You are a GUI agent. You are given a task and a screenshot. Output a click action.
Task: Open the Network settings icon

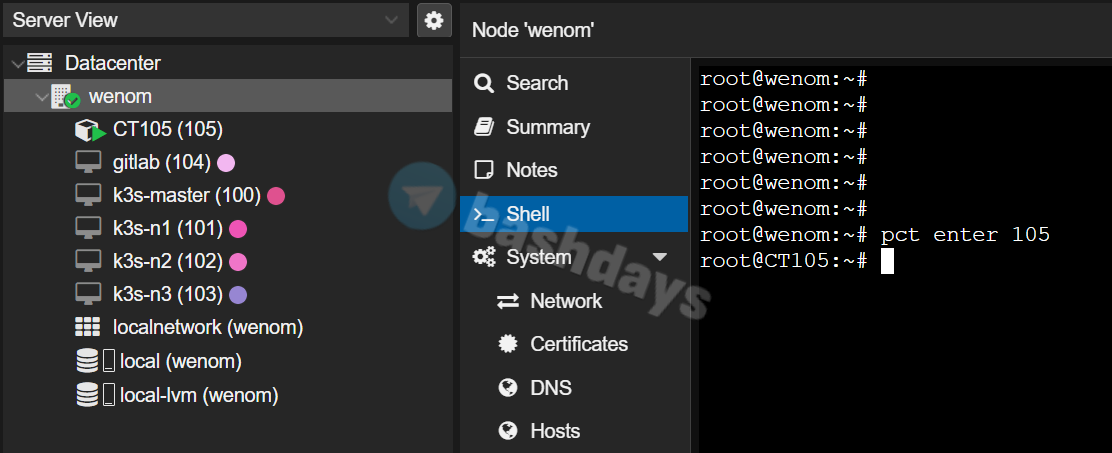508,301
